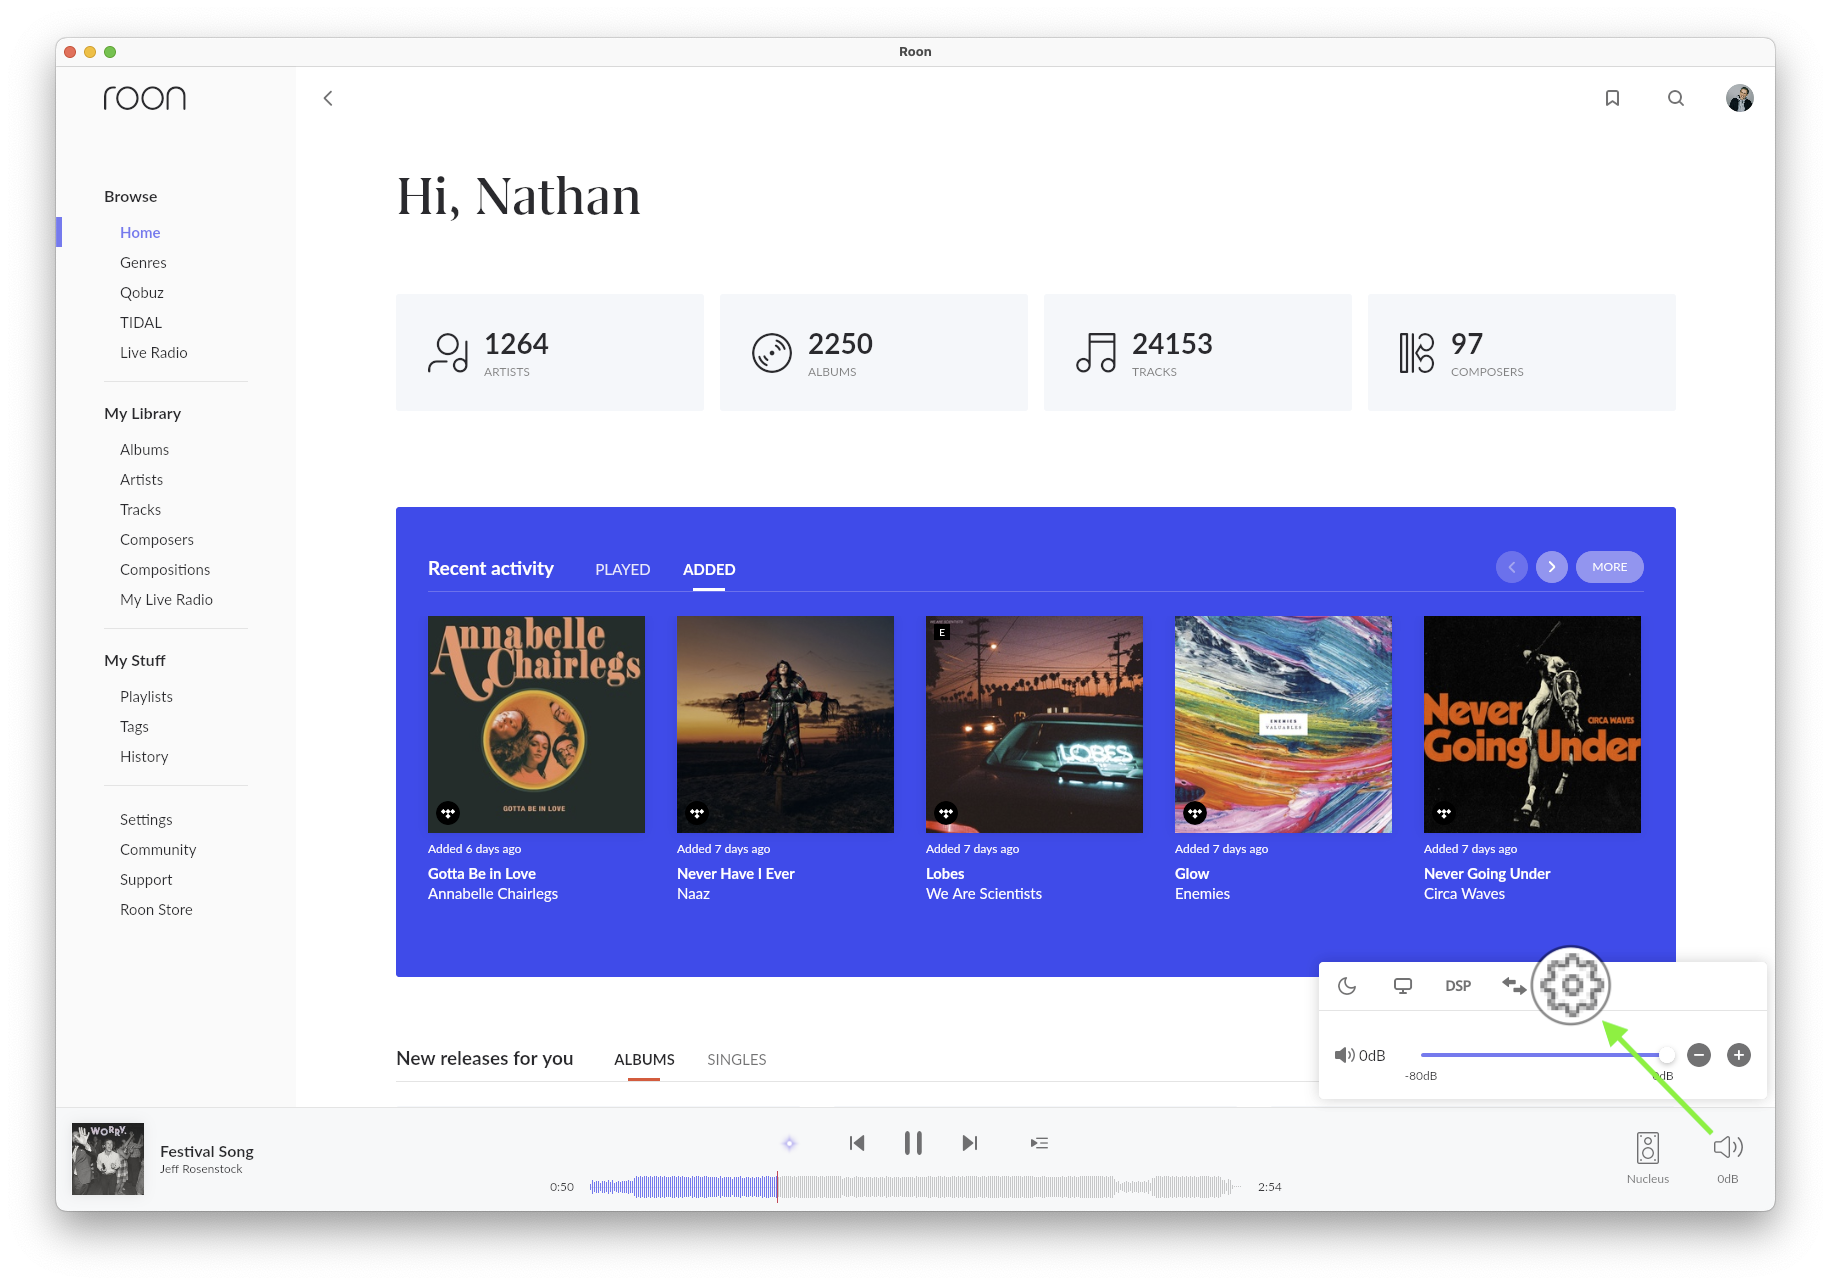The image size is (1831, 1285).
Task: Open the Nucleus zone picker
Action: pos(1648,1158)
